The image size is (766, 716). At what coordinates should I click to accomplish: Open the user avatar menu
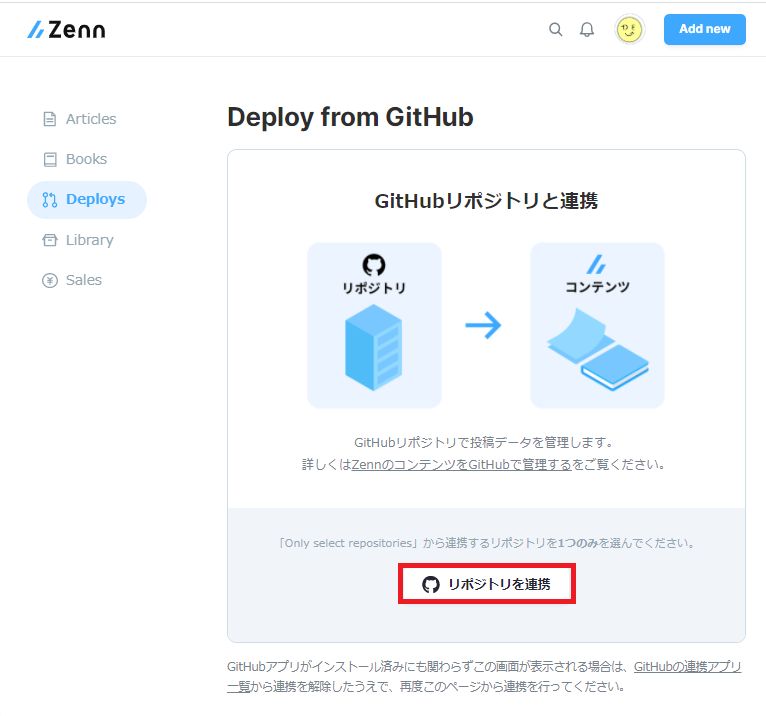pos(629,29)
